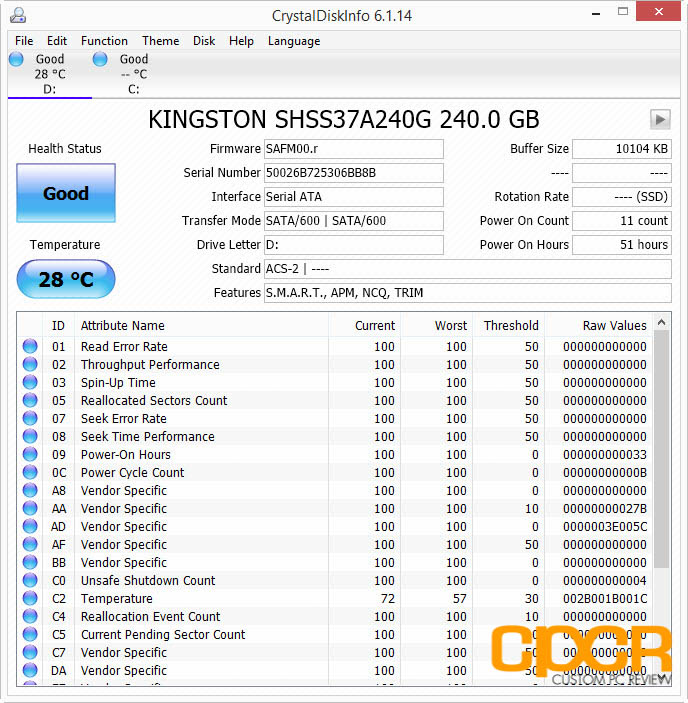Select the D: drive status icon
Viewport: 688px width, 703px height.
tap(17, 59)
